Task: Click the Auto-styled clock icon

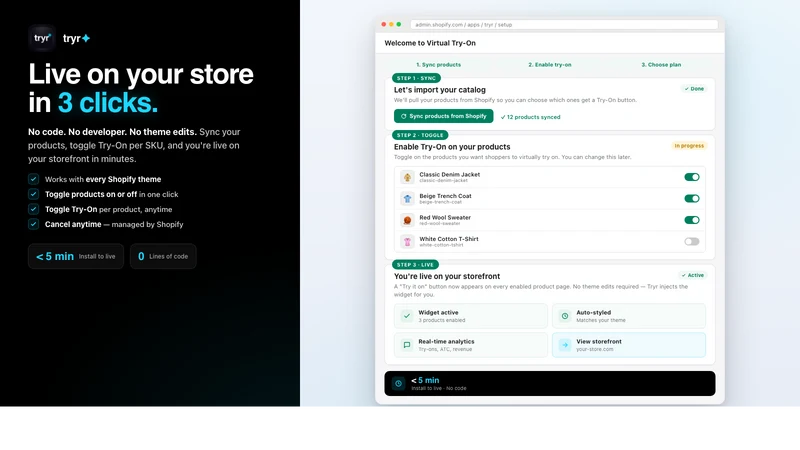Action: click(x=565, y=316)
